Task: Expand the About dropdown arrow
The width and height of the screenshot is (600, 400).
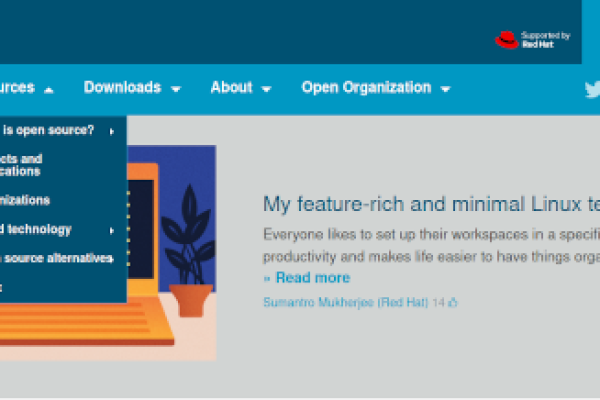Action: click(266, 89)
